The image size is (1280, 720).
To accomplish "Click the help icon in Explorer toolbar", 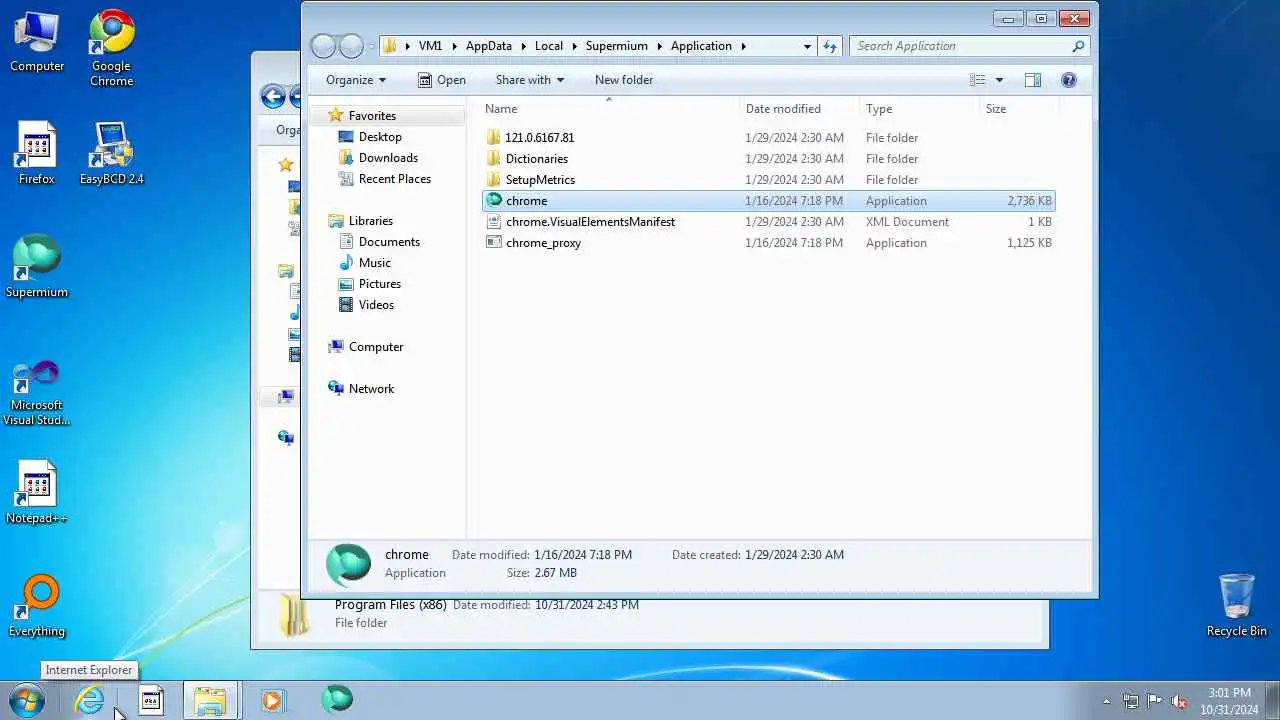I will pos(1069,80).
